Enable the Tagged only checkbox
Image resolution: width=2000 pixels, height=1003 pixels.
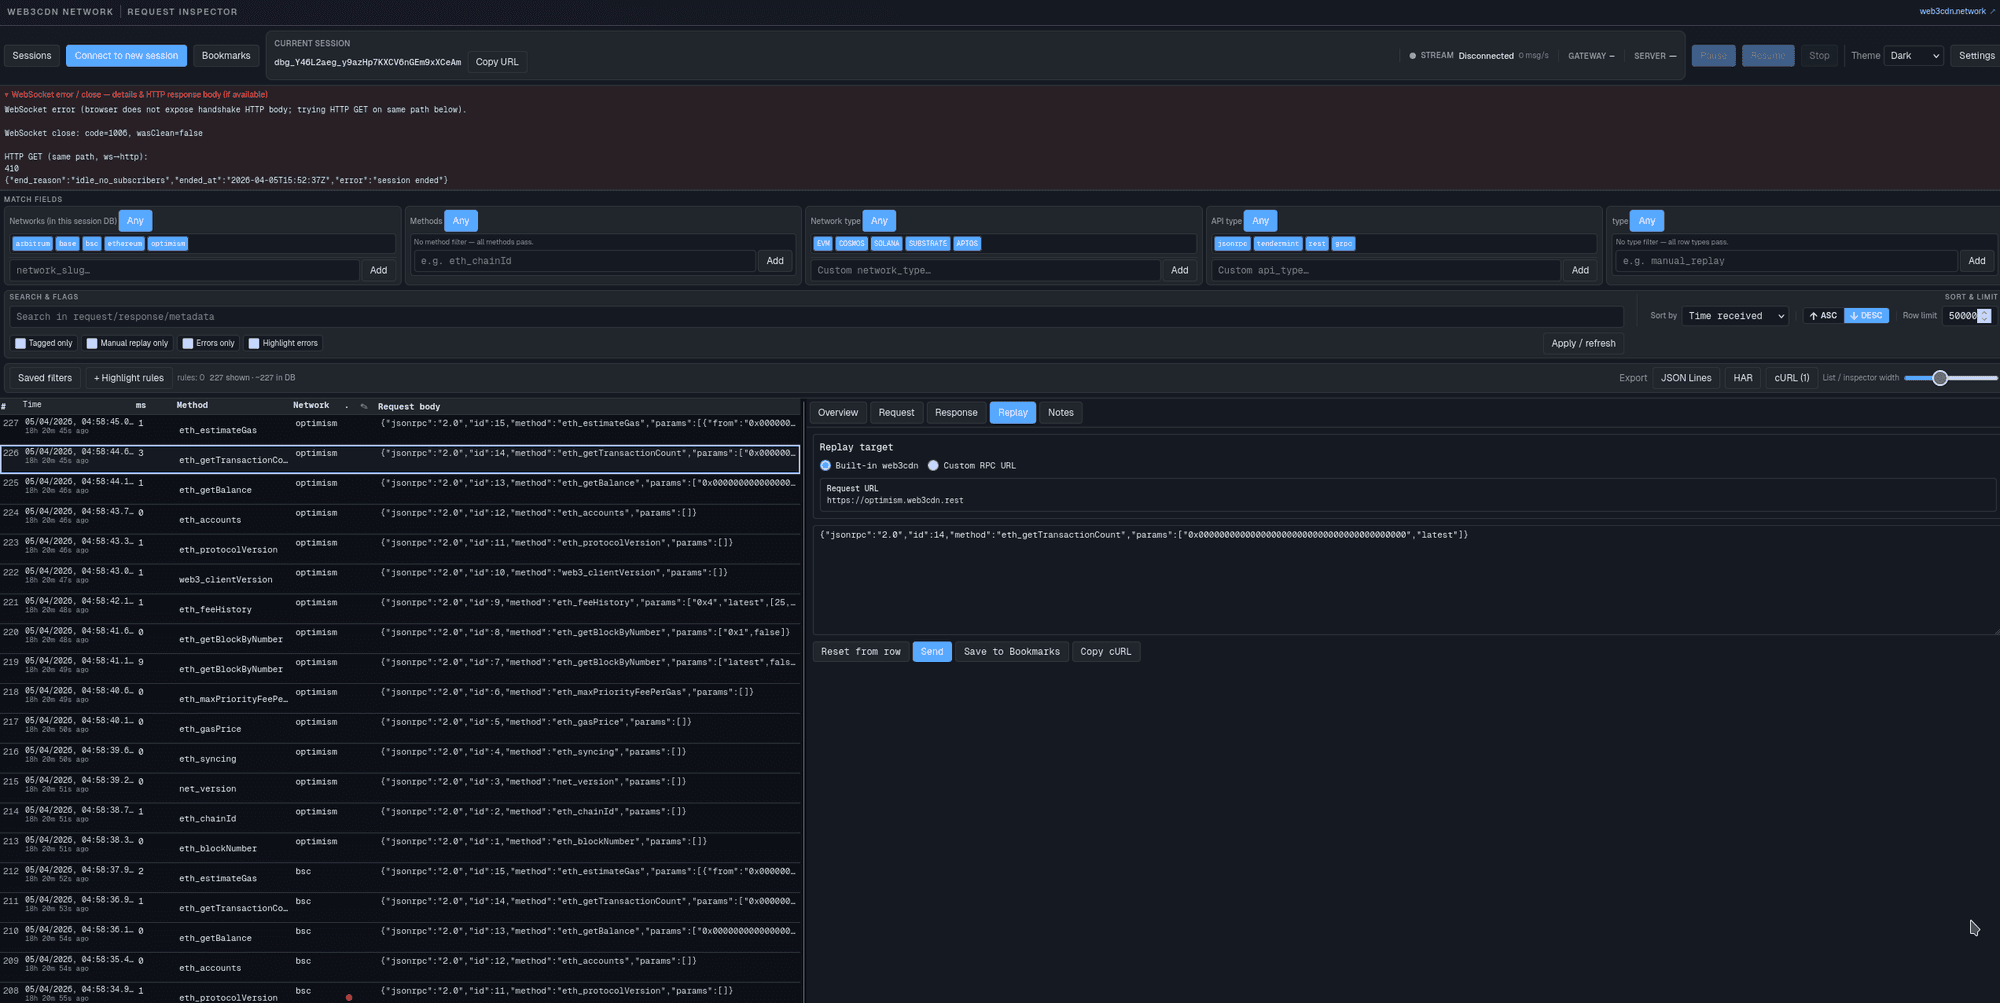[x=21, y=344]
